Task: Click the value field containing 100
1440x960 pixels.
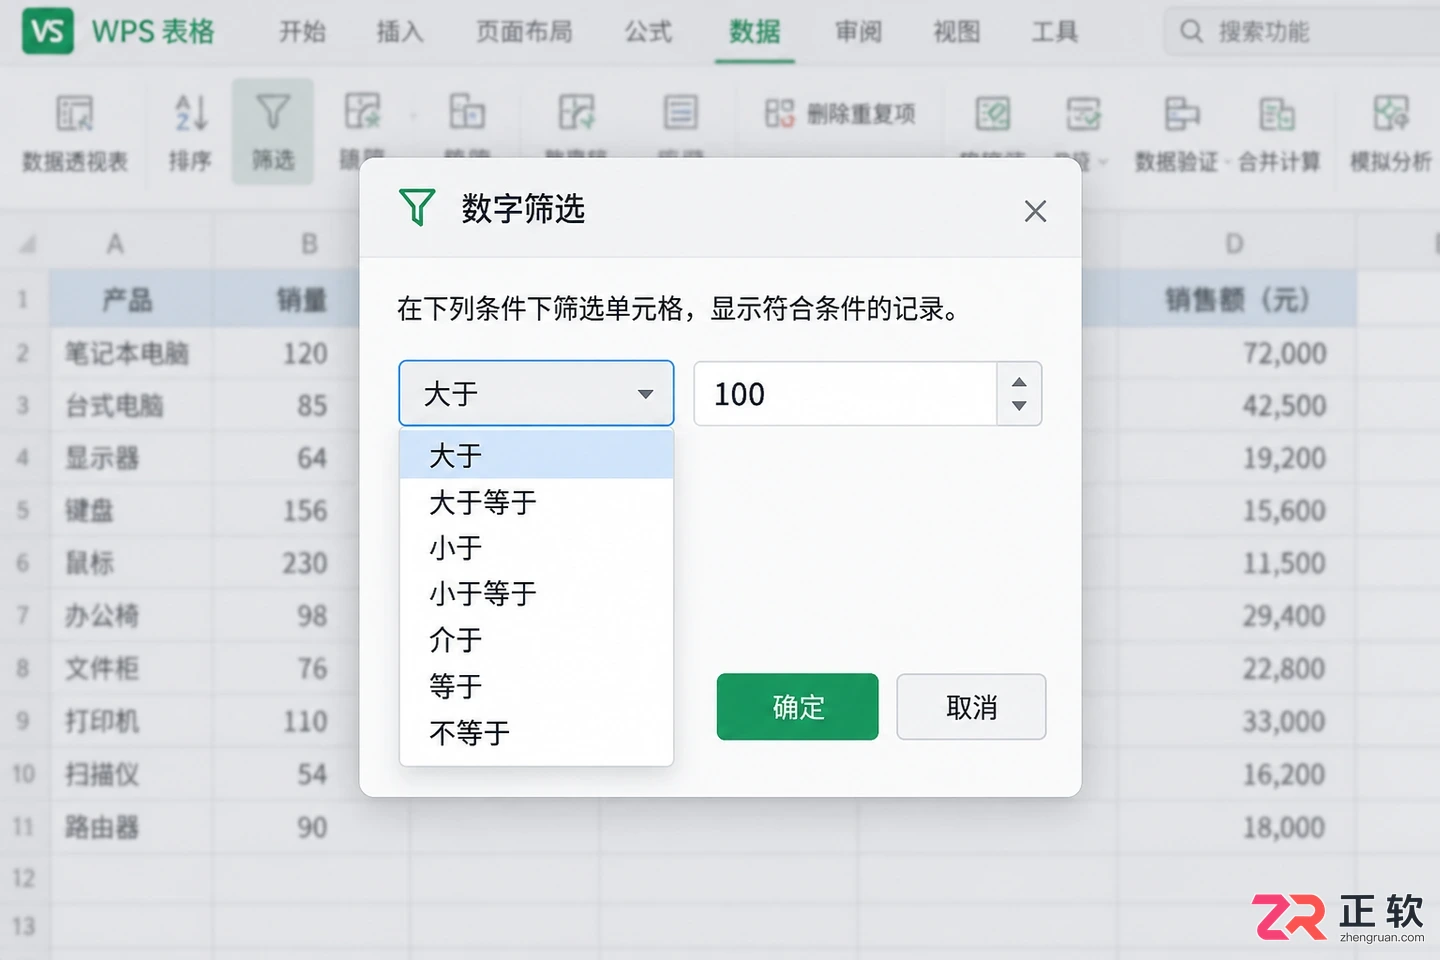Action: [x=845, y=393]
